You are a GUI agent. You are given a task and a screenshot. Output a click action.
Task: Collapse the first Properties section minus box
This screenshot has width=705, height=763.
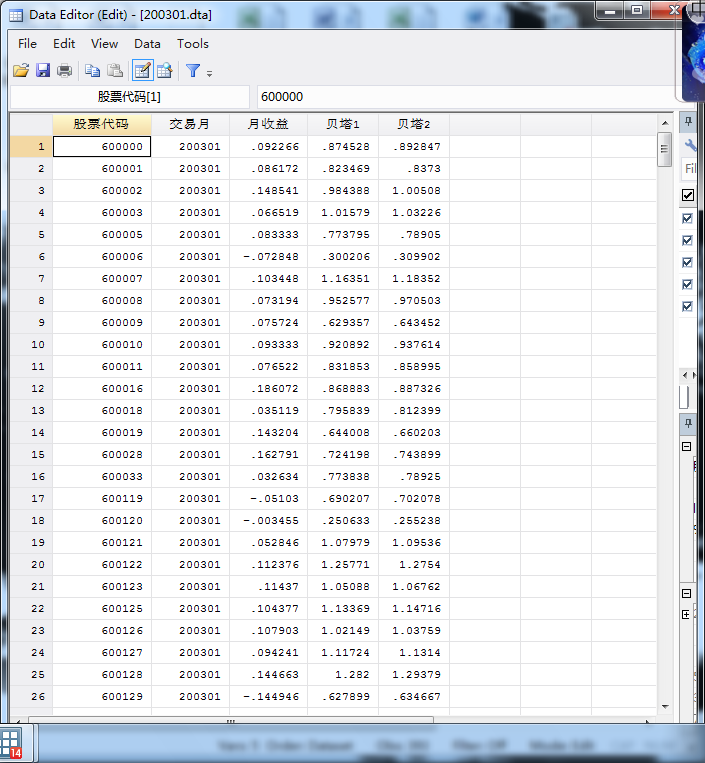click(687, 446)
